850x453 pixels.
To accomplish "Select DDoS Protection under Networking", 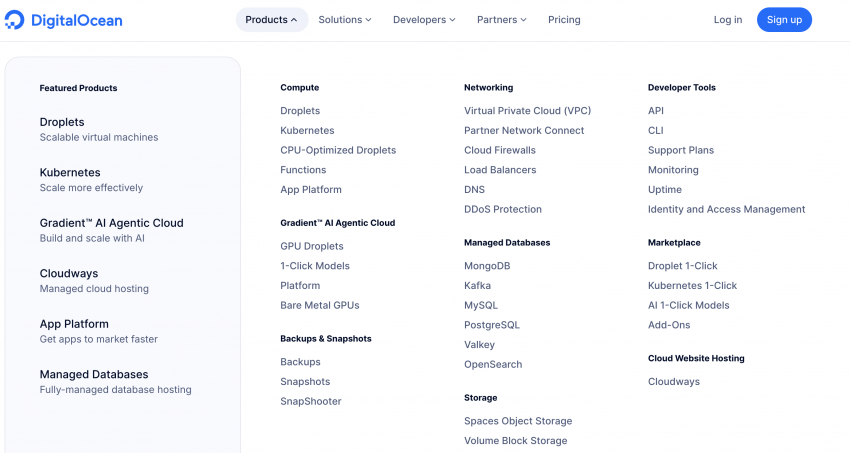I will [x=502, y=209].
